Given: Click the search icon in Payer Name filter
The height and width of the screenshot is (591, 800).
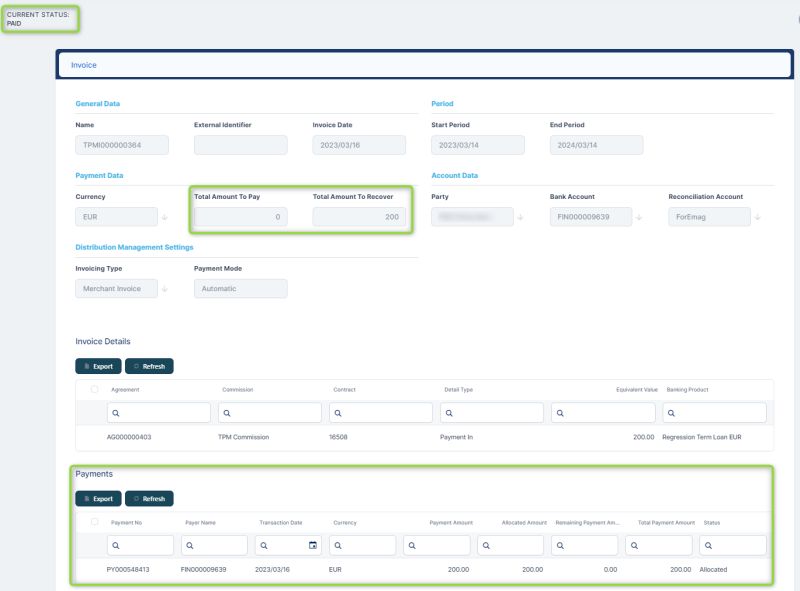Looking at the screenshot, I should click(x=190, y=545).
